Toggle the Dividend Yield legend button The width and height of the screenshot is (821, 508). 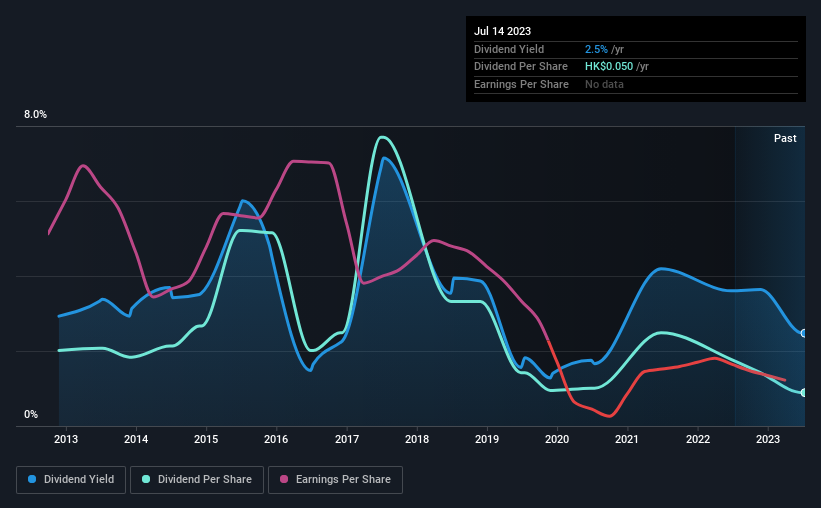coord(71,480)
